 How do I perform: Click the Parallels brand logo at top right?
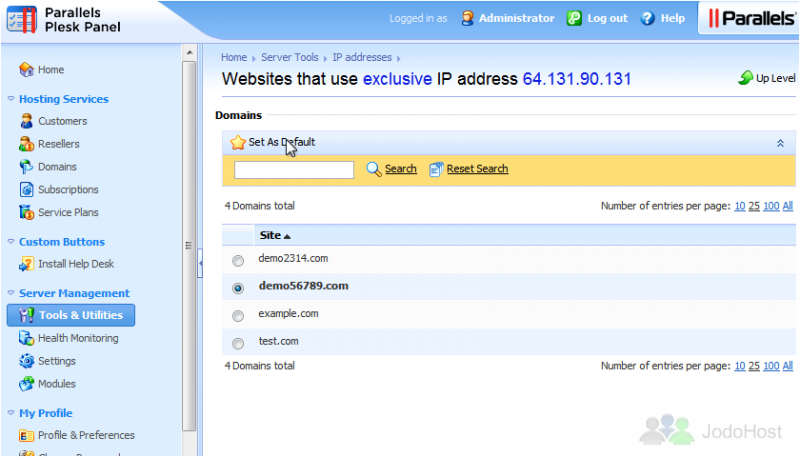[x=752, y=18]
